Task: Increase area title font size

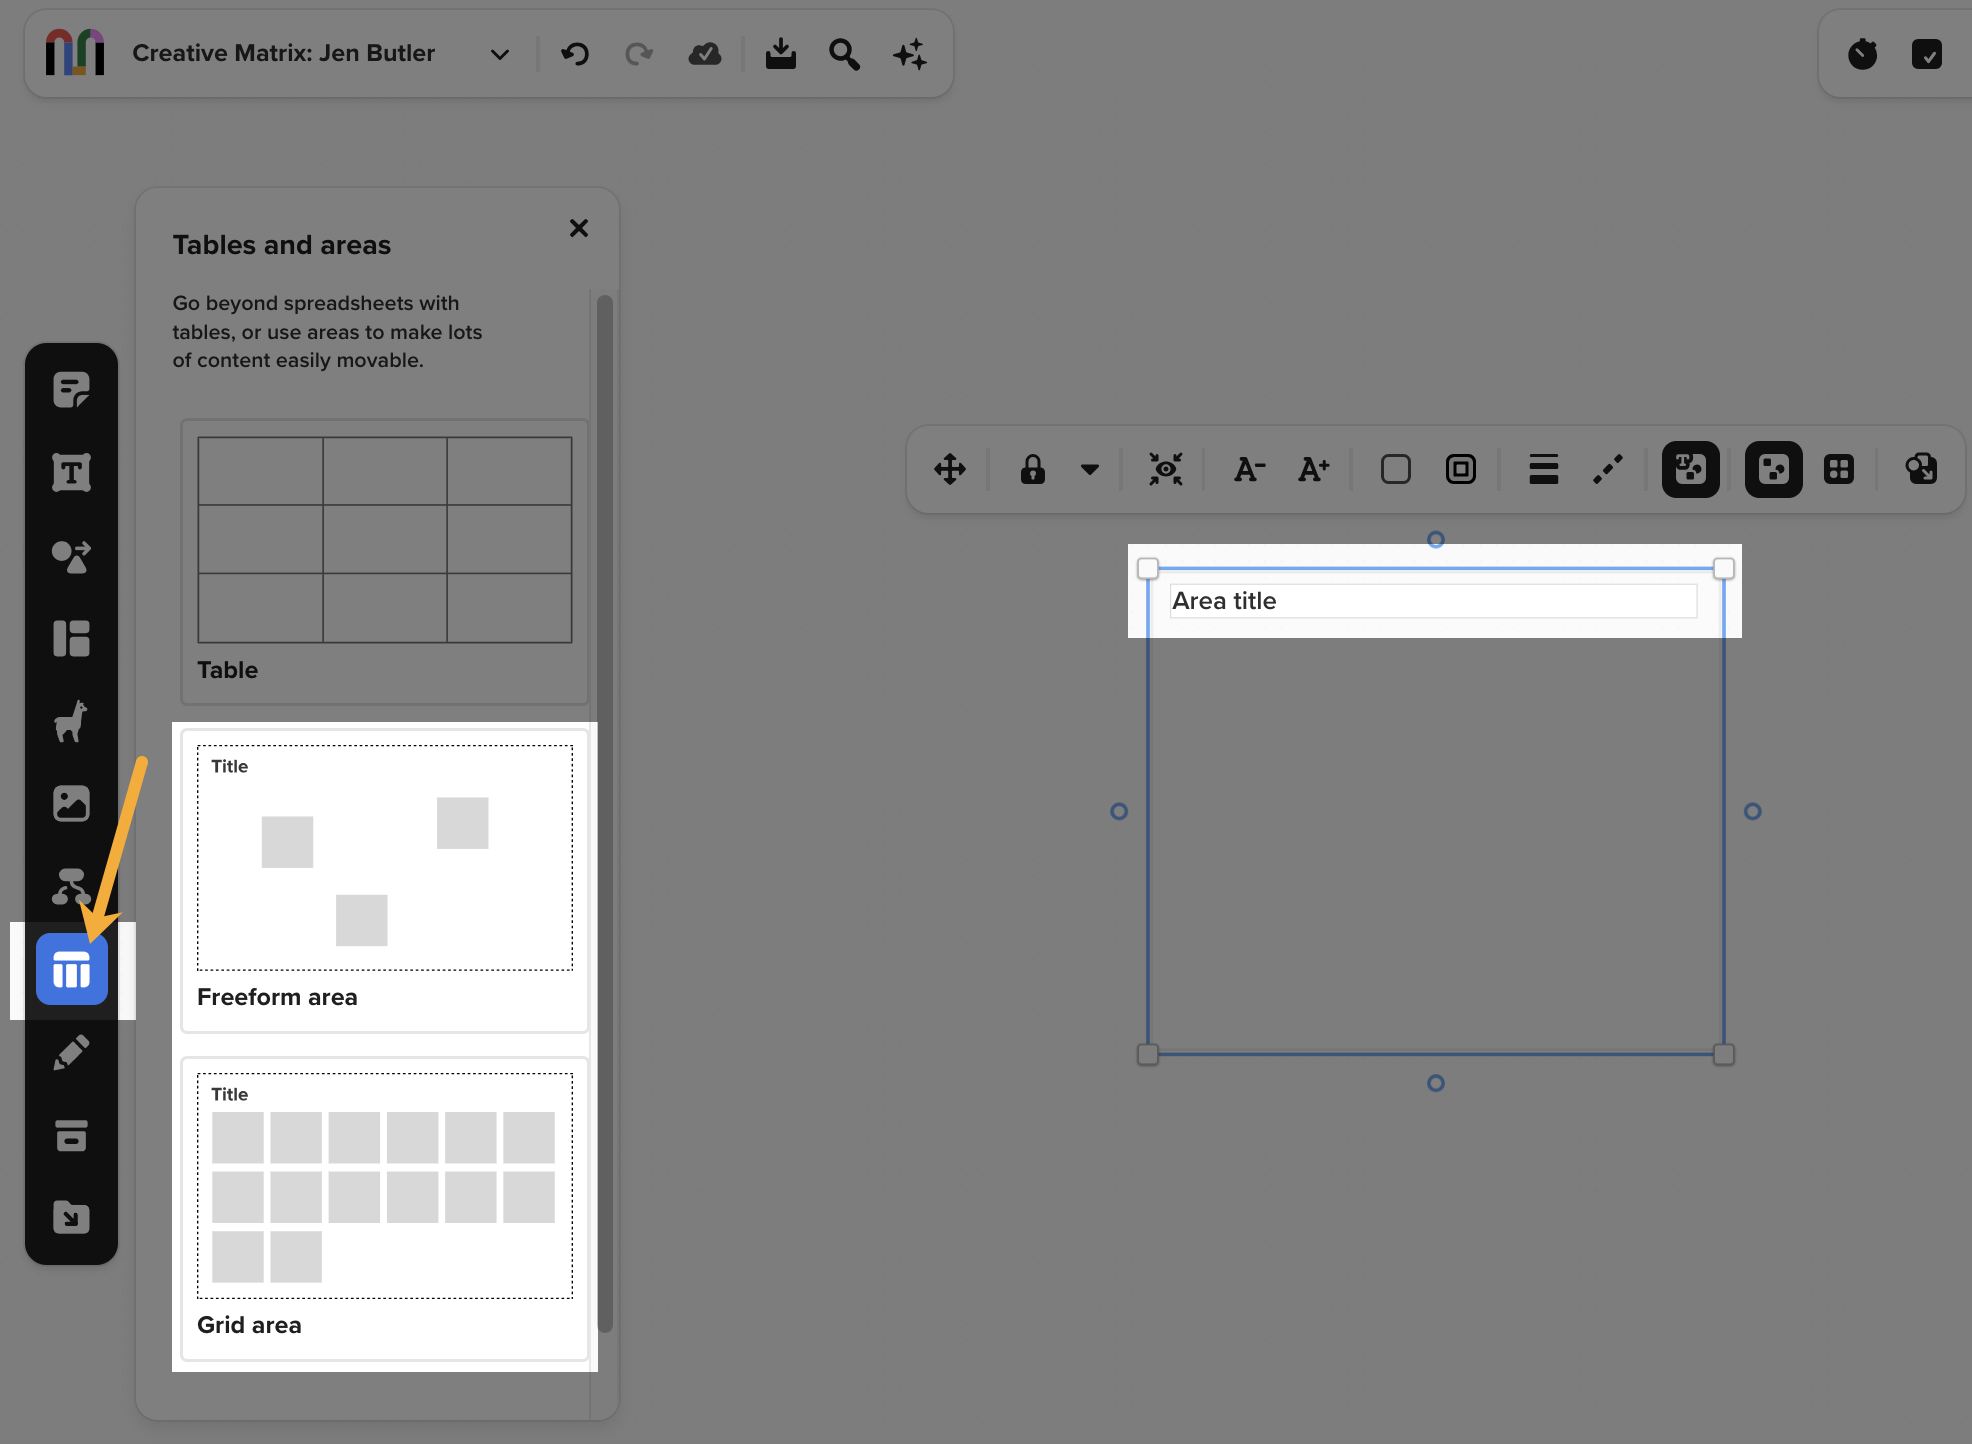Action: 1314,469
